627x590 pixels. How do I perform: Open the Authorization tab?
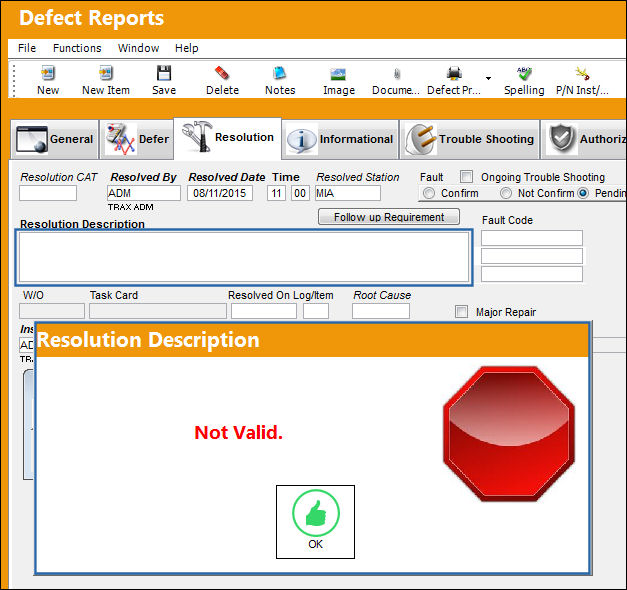[x=584, y=139]
